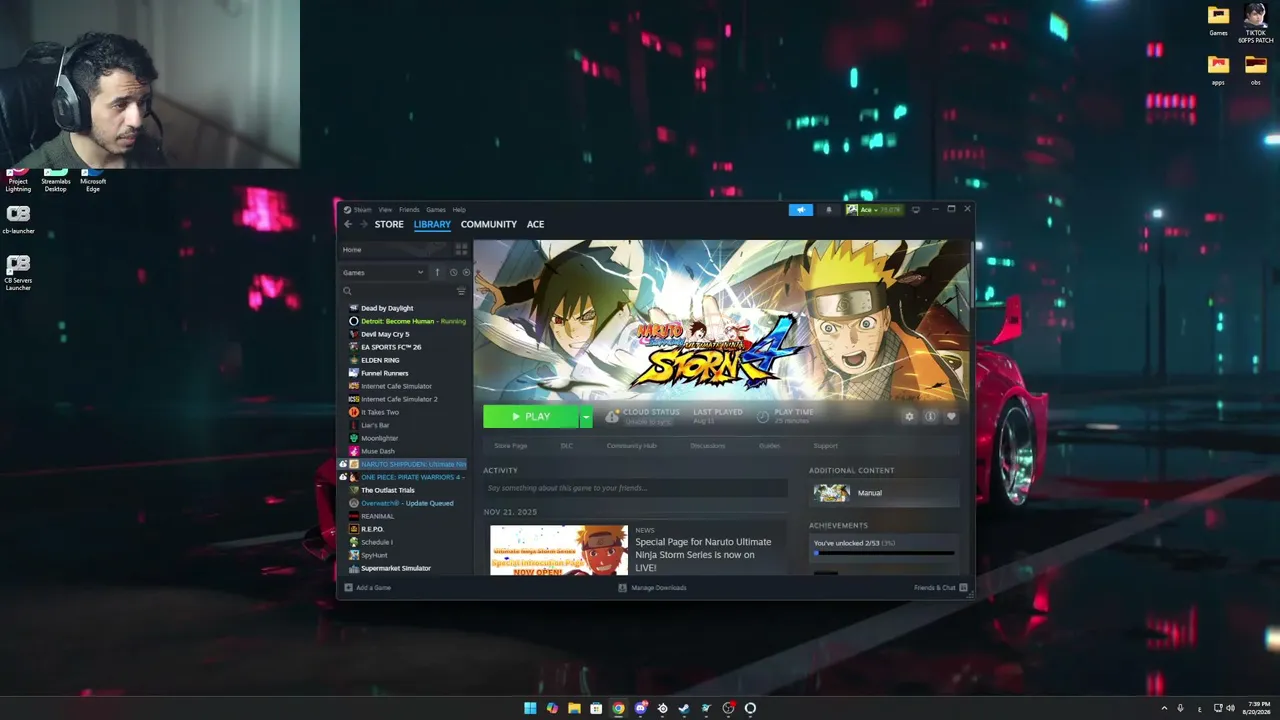Open the game's settings gear
Viewport: 1280px width, 720px height.
pyautogui.click(x=909, y=416)
